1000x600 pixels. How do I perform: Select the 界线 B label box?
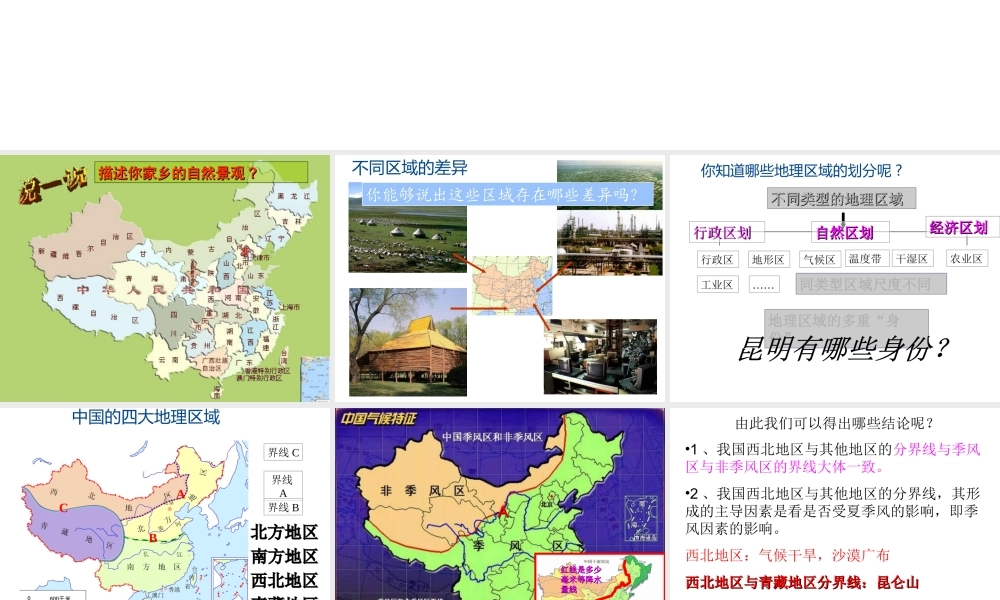click(283, 508)
